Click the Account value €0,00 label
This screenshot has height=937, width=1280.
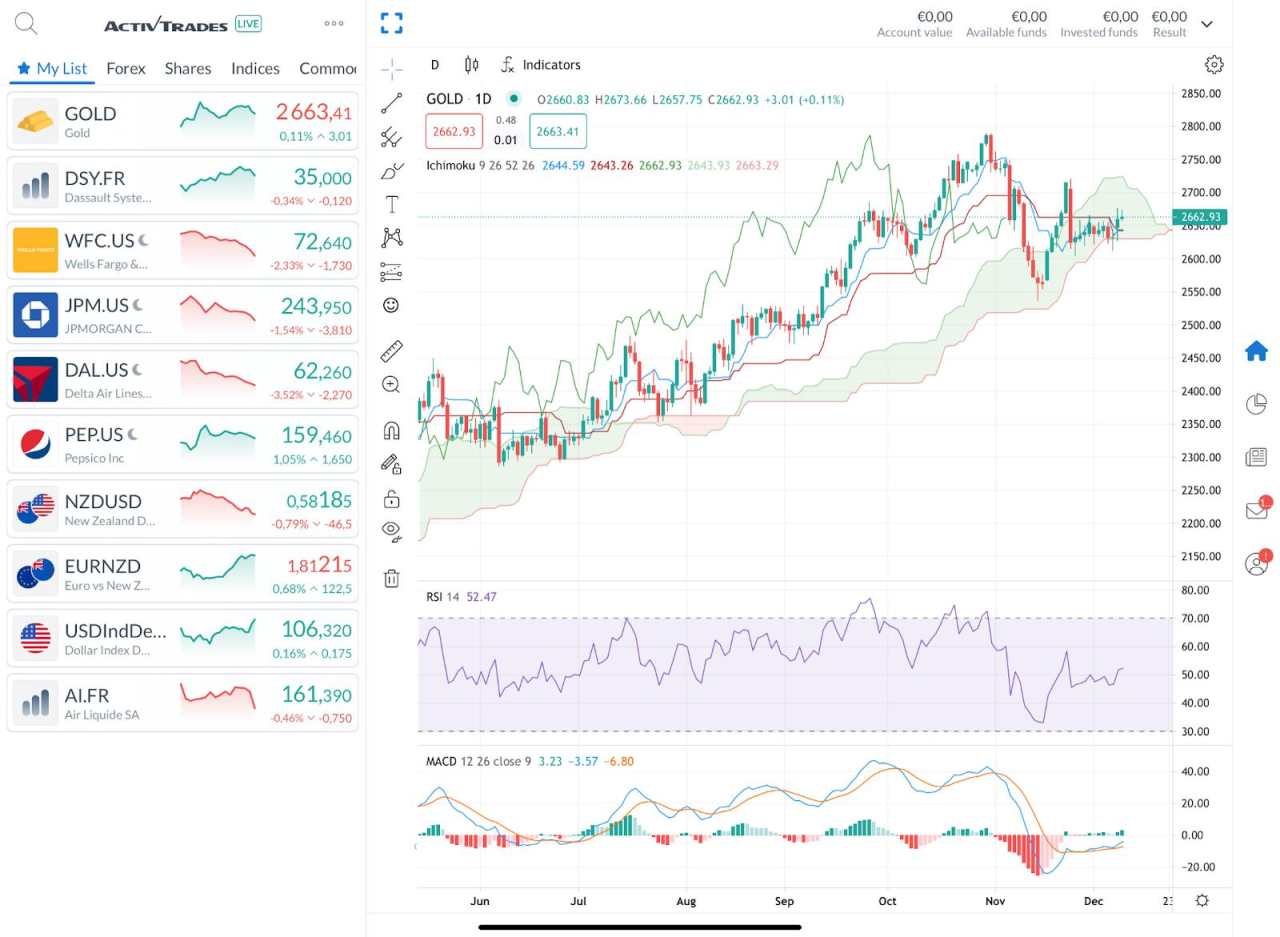pos(914,24)
